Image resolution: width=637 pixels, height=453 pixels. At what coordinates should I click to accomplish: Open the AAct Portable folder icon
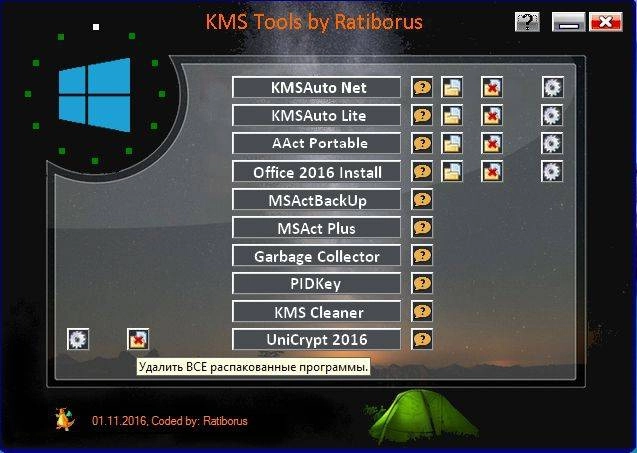coord(452,143)
